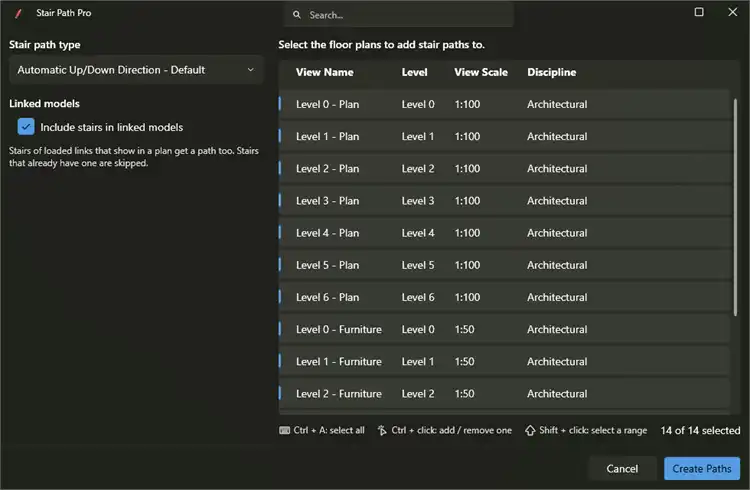The image size is (750, 490).
Task: Click the 1:100 scale of Level 0 - Plan
Action: [467, 104]
